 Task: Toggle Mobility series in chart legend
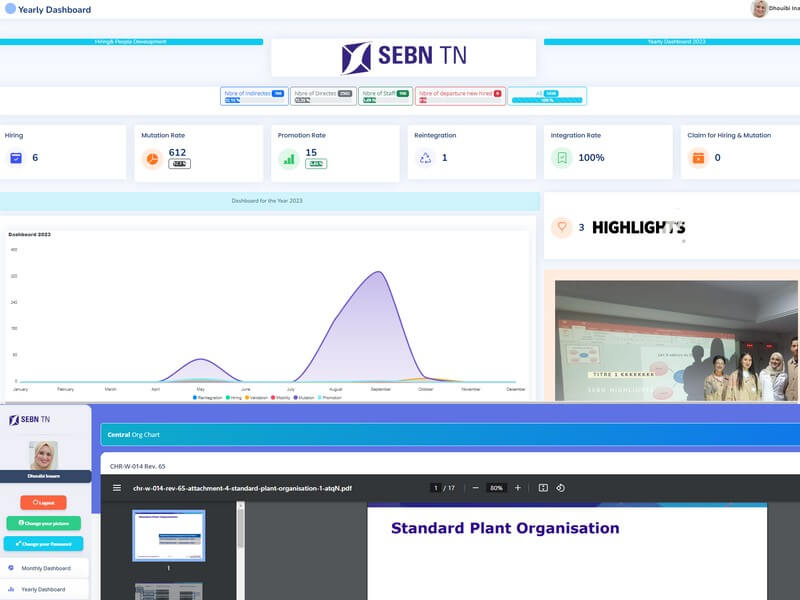[x=281, y=397]
